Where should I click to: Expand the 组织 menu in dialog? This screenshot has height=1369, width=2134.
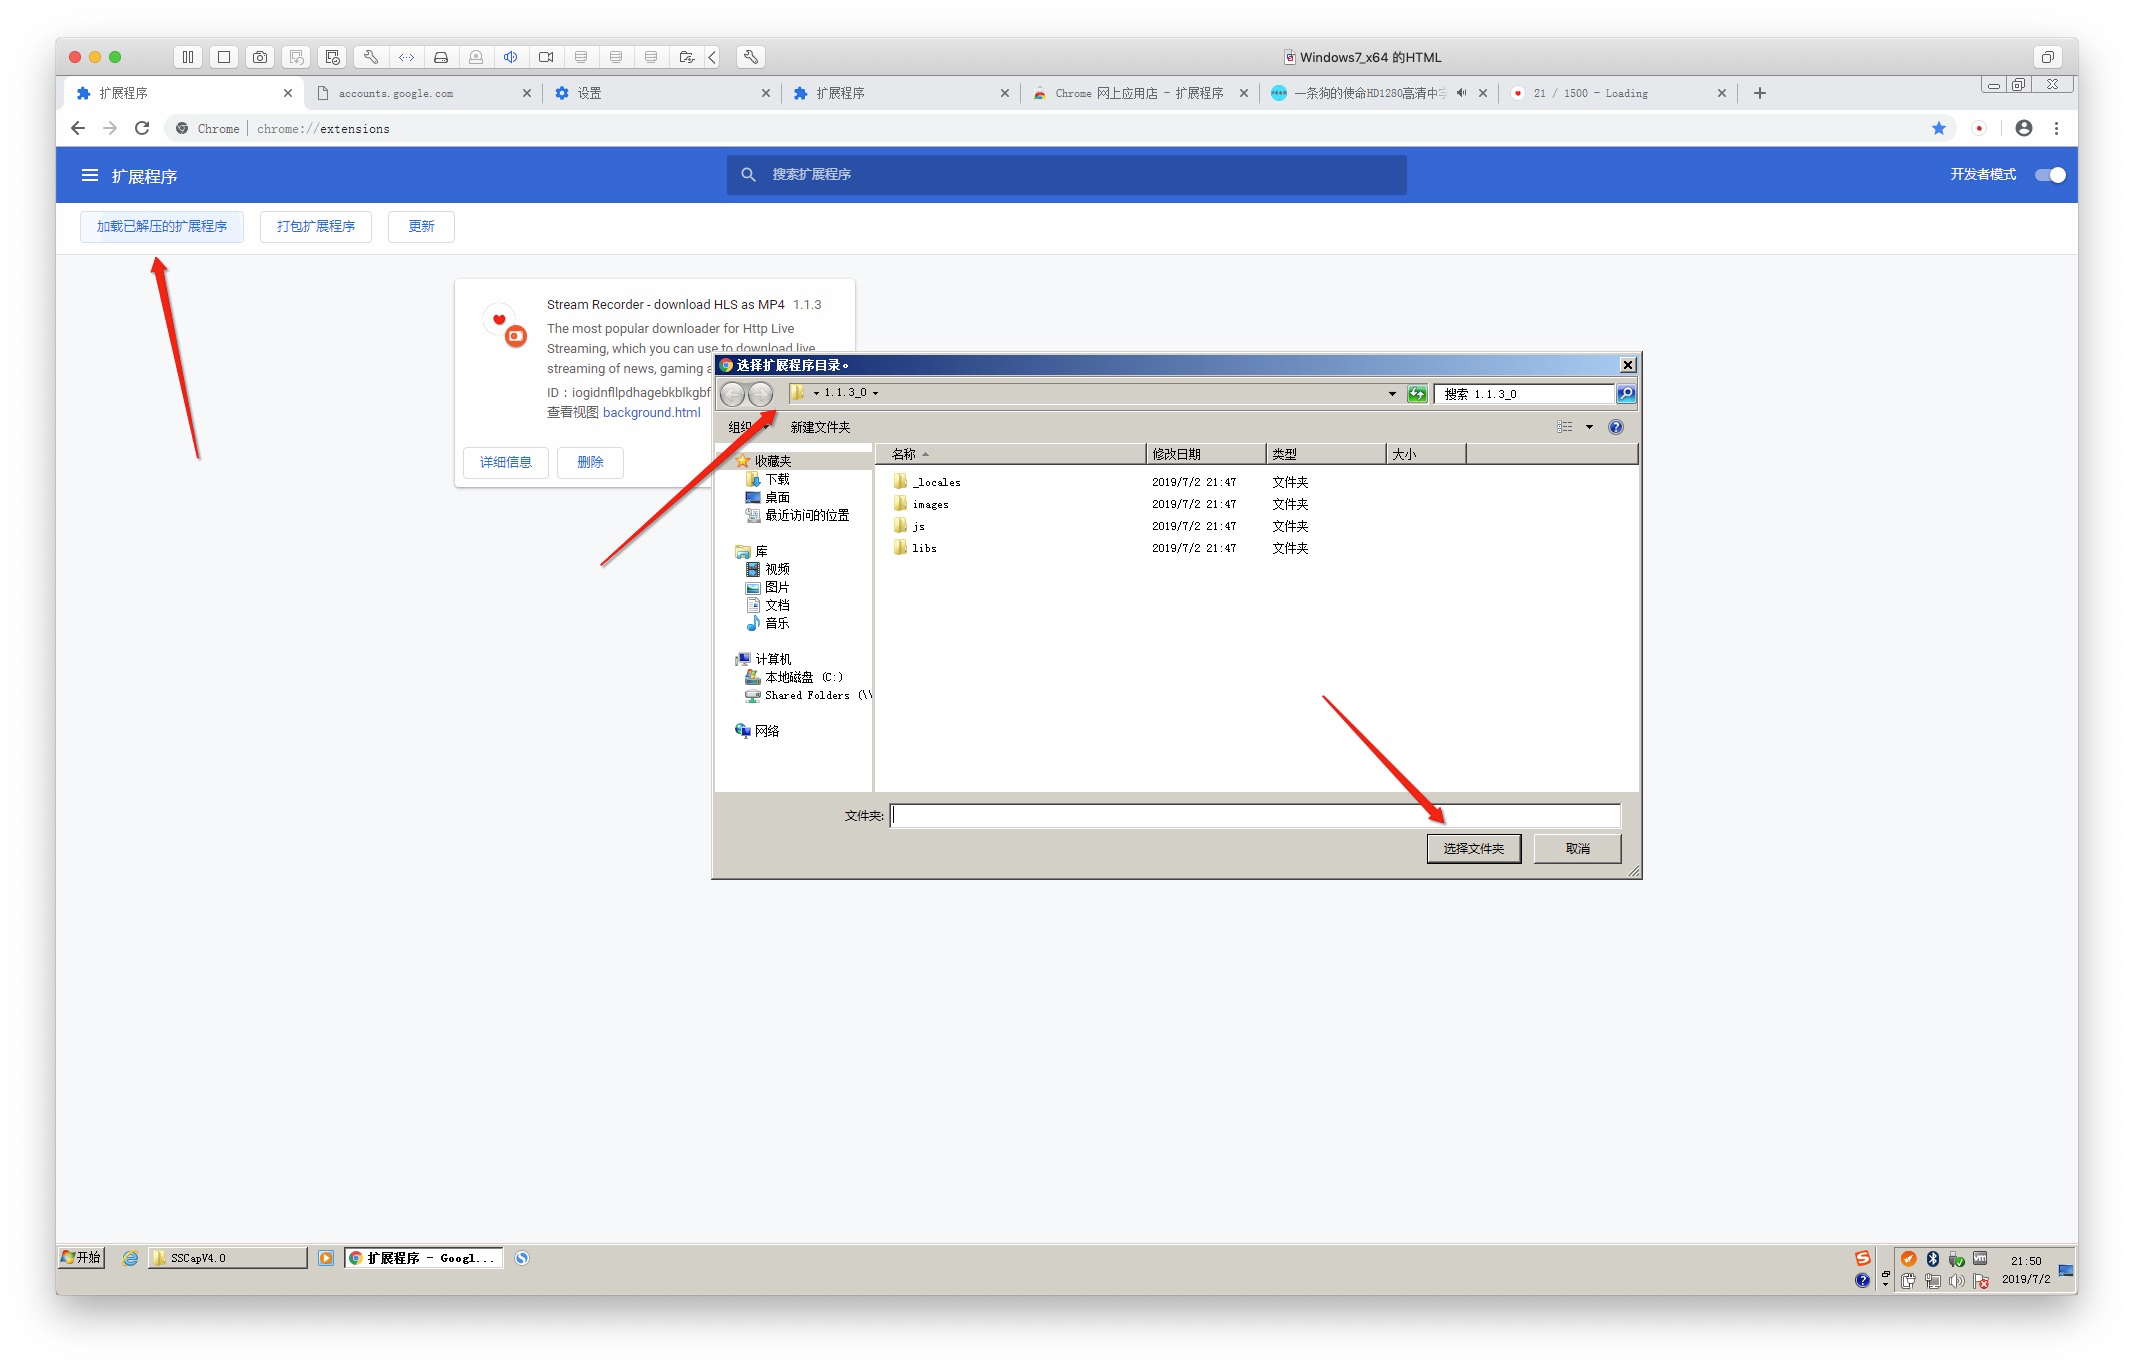coord(748,427)
